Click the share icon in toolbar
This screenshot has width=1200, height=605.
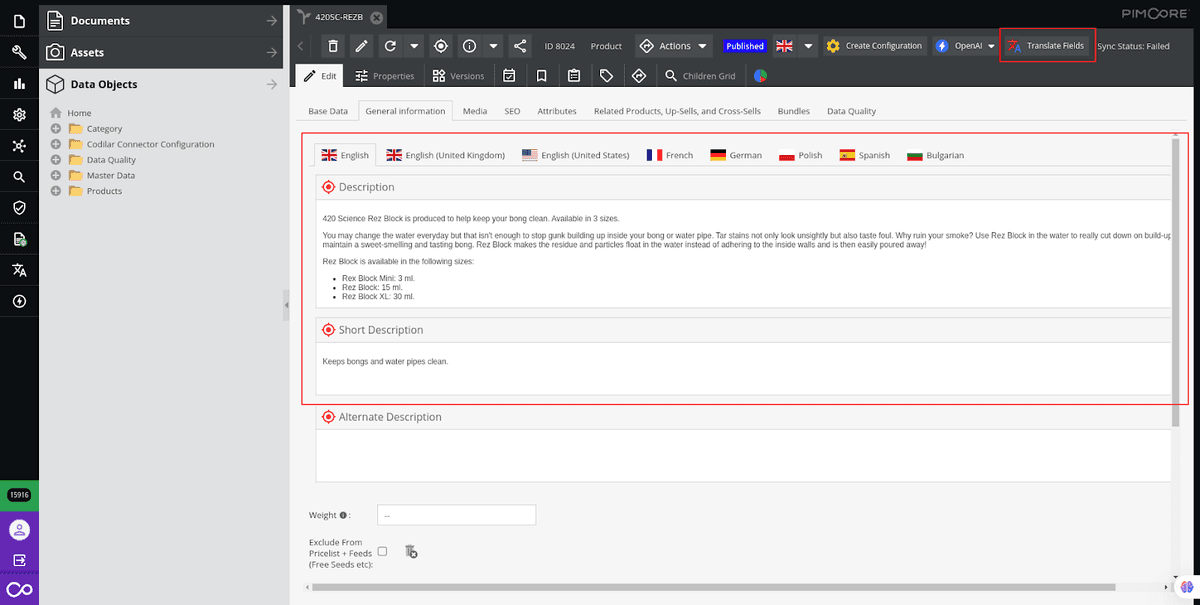click(x=519, y=46)
